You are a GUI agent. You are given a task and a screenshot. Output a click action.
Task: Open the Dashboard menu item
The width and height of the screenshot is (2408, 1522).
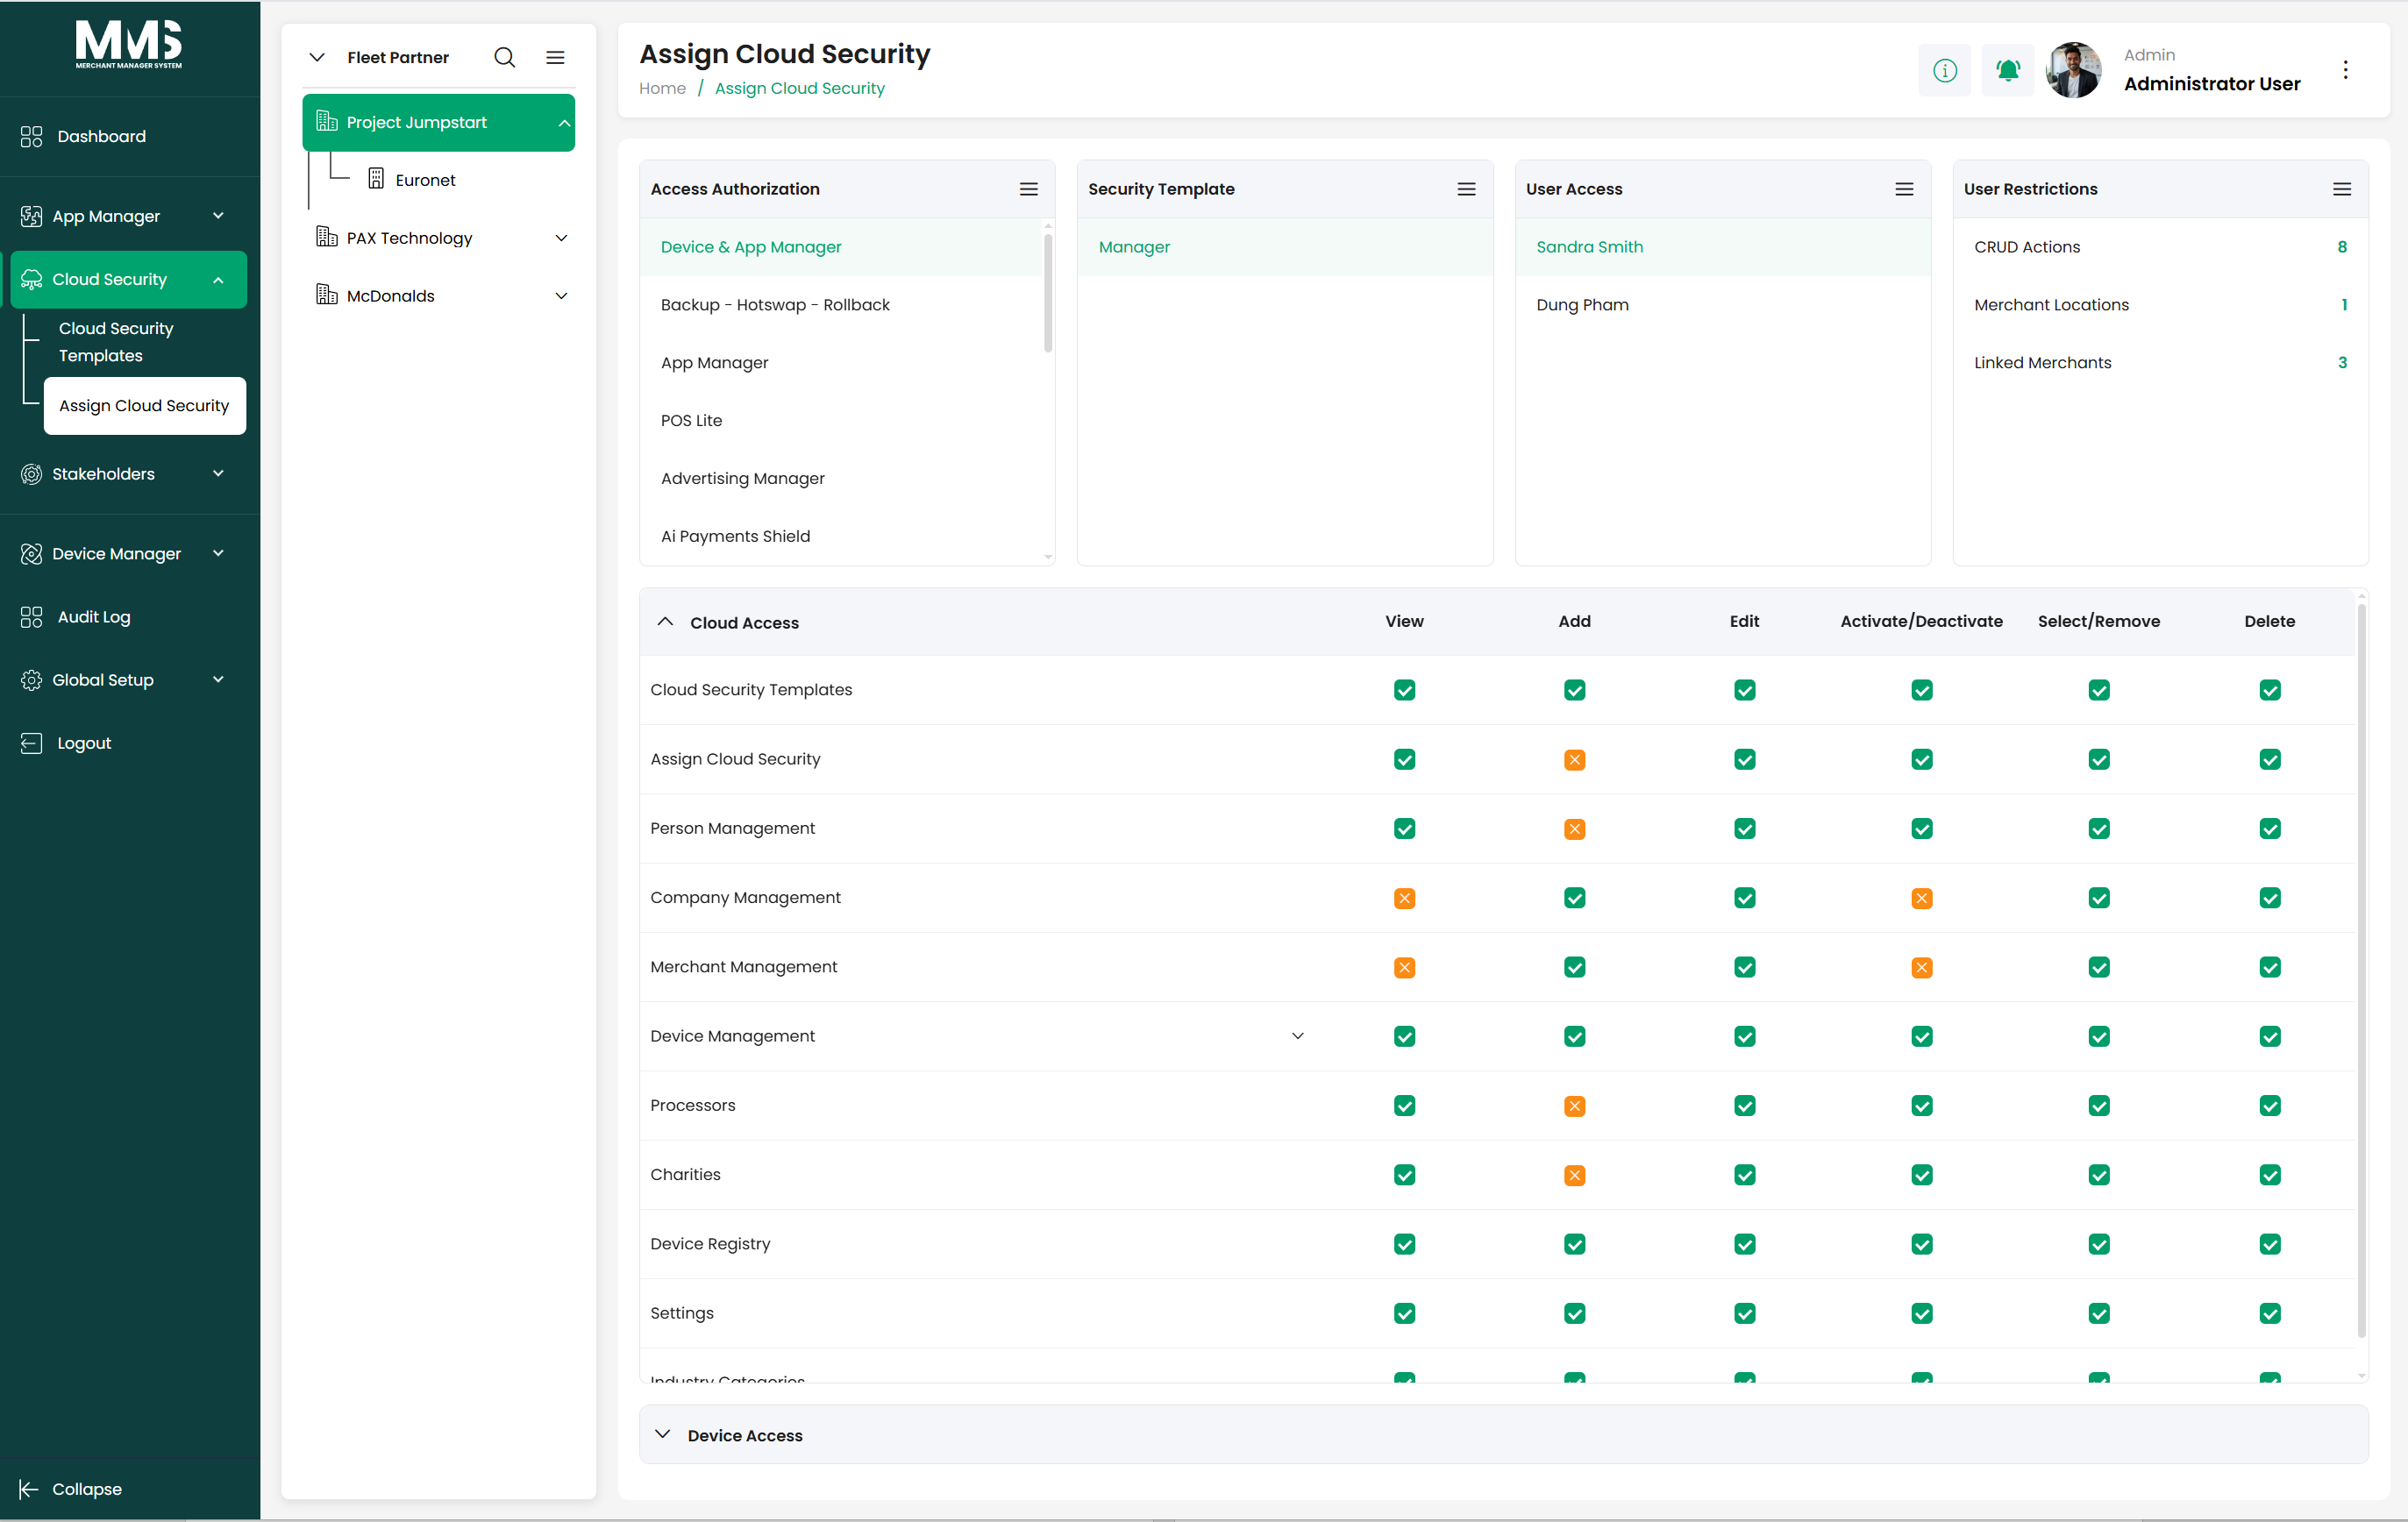pyautogui.click(x=129, y=136)
